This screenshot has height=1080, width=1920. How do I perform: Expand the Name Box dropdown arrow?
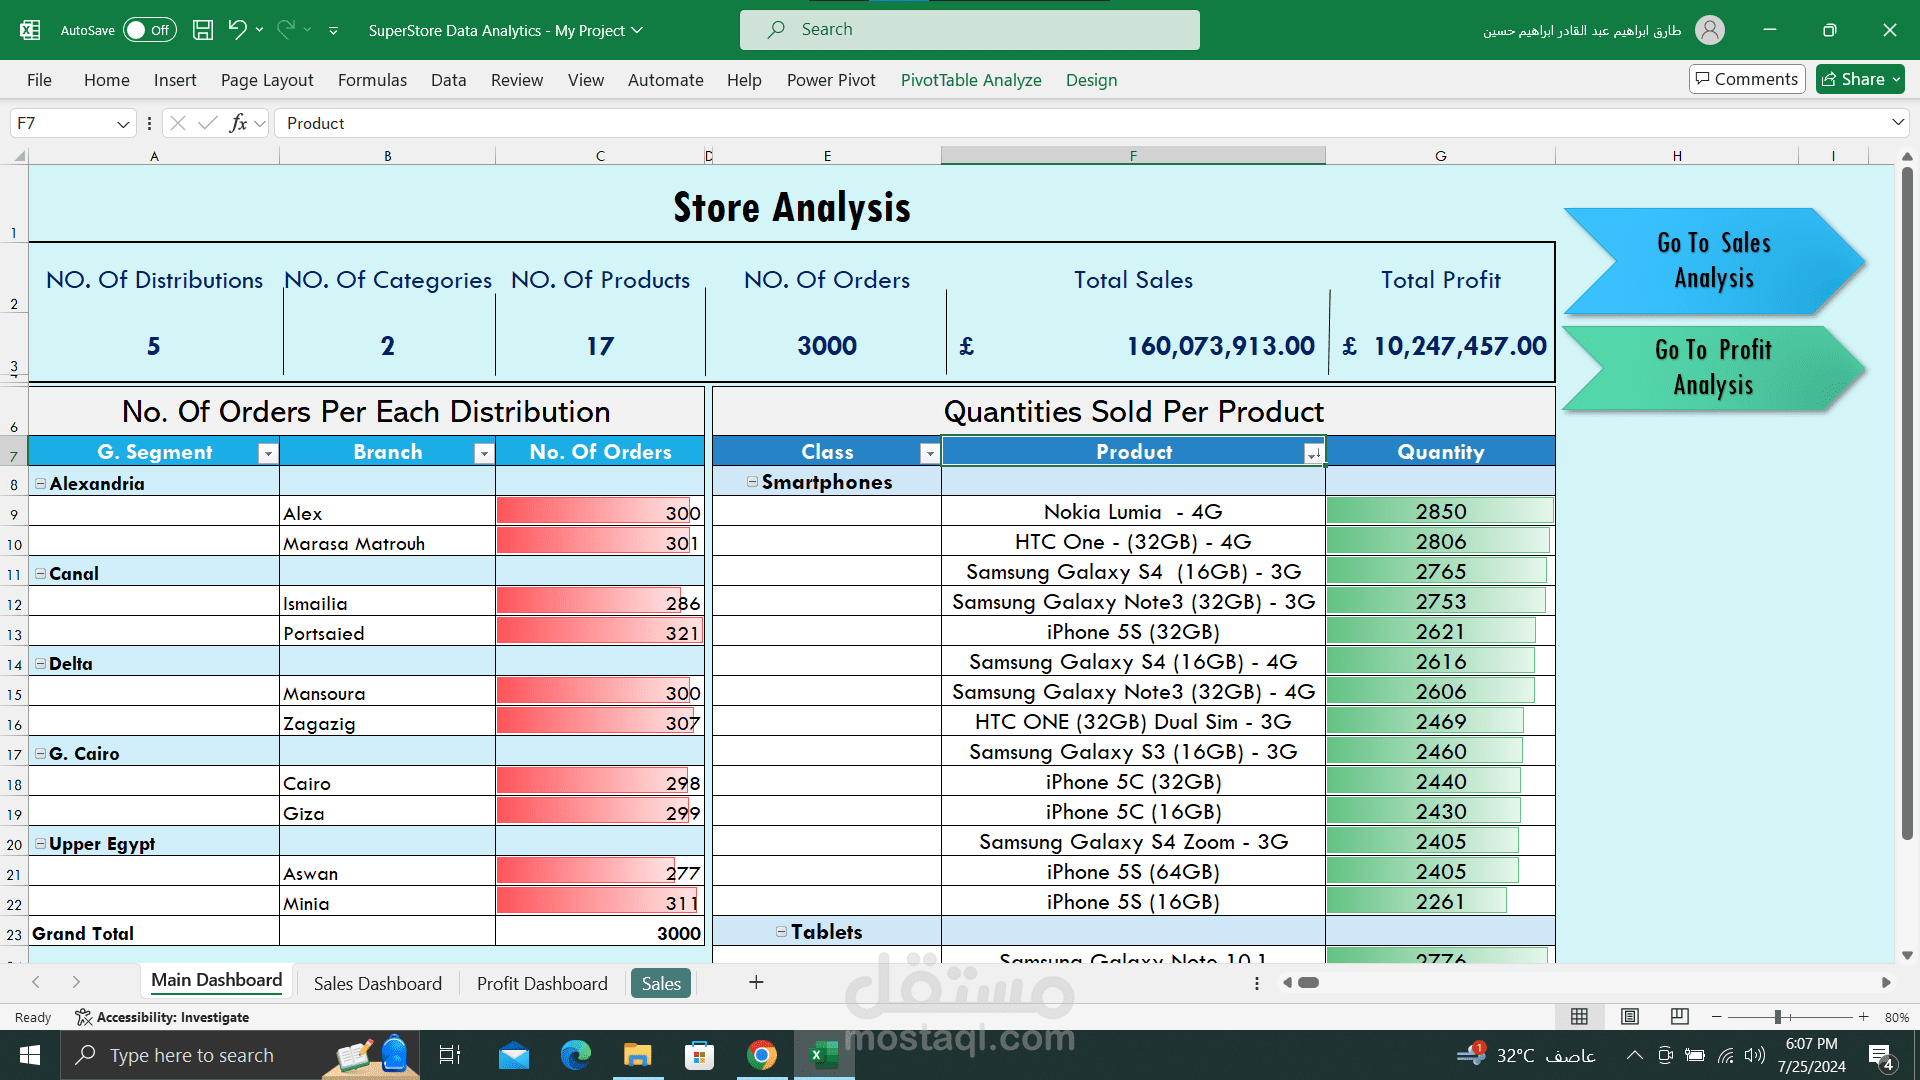(123, 124)
